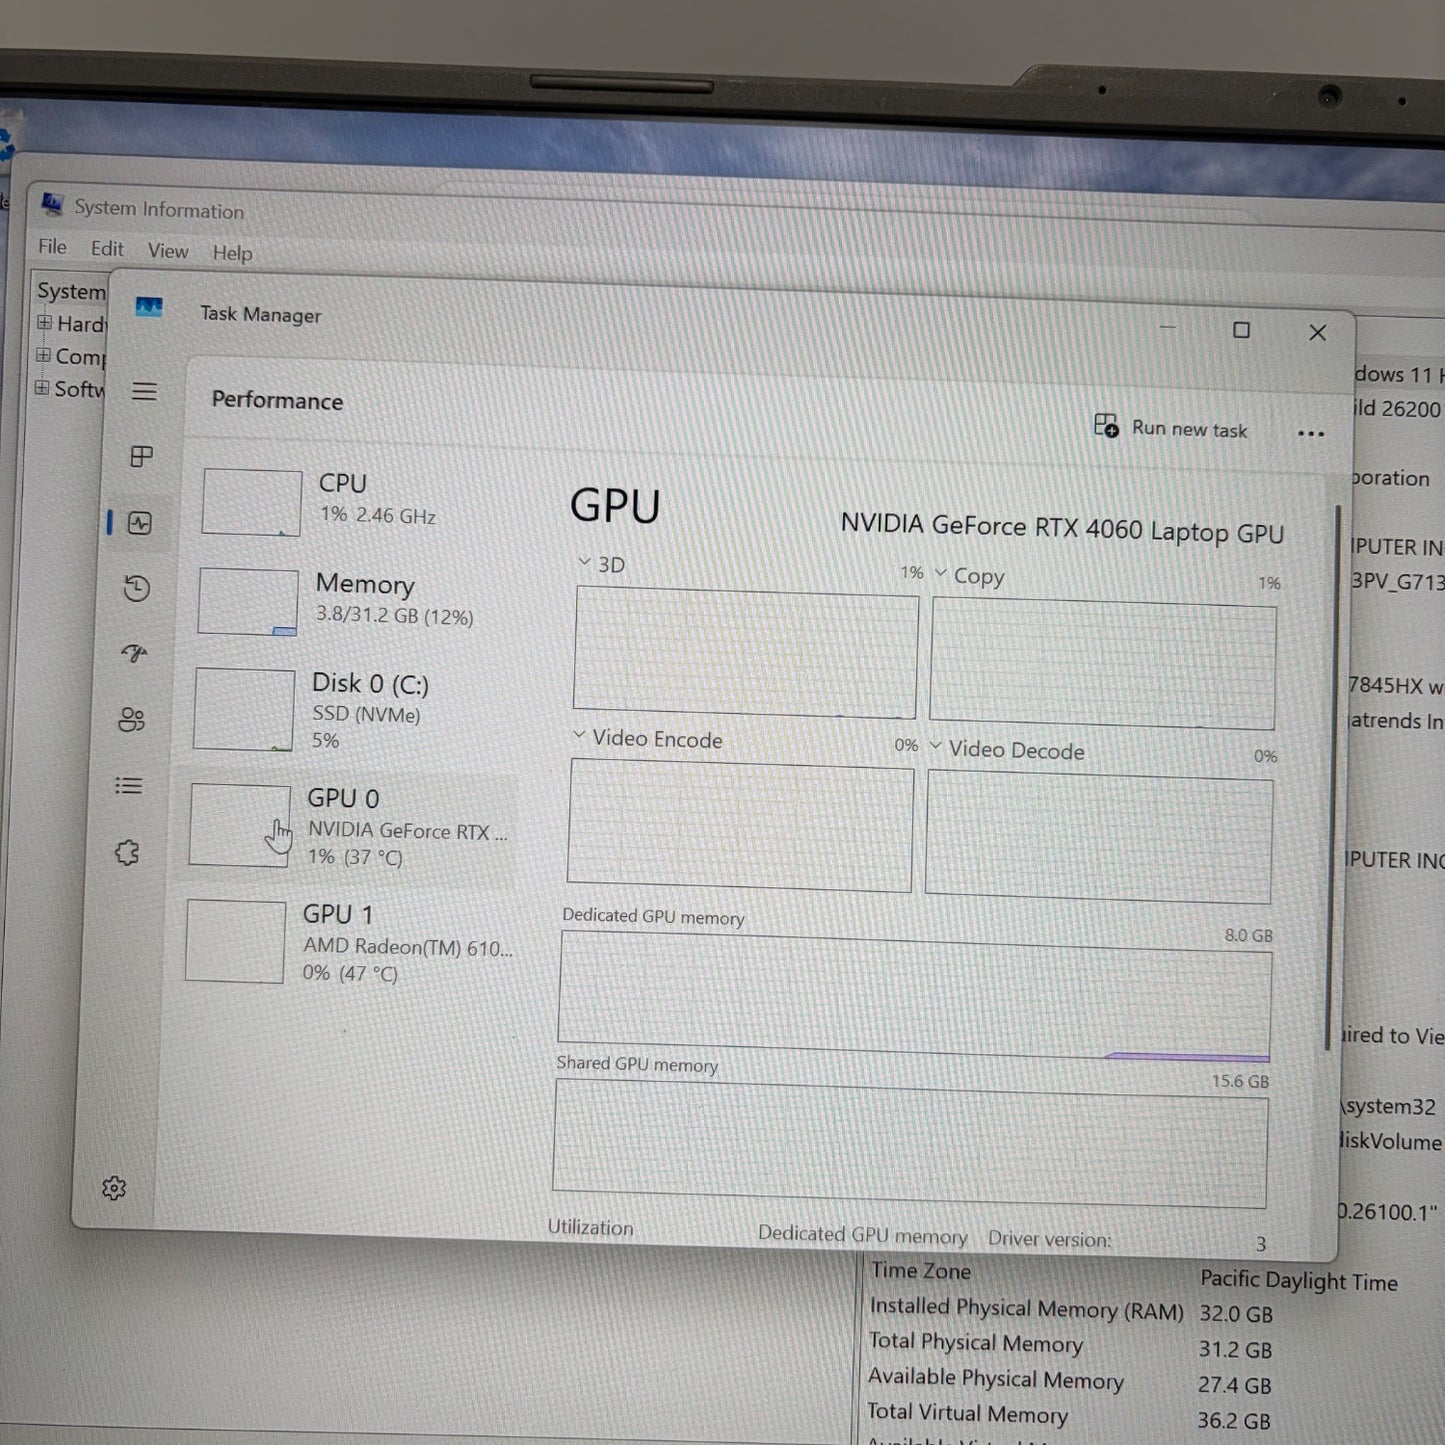Click the Video Decode utilization graph

1099,836
